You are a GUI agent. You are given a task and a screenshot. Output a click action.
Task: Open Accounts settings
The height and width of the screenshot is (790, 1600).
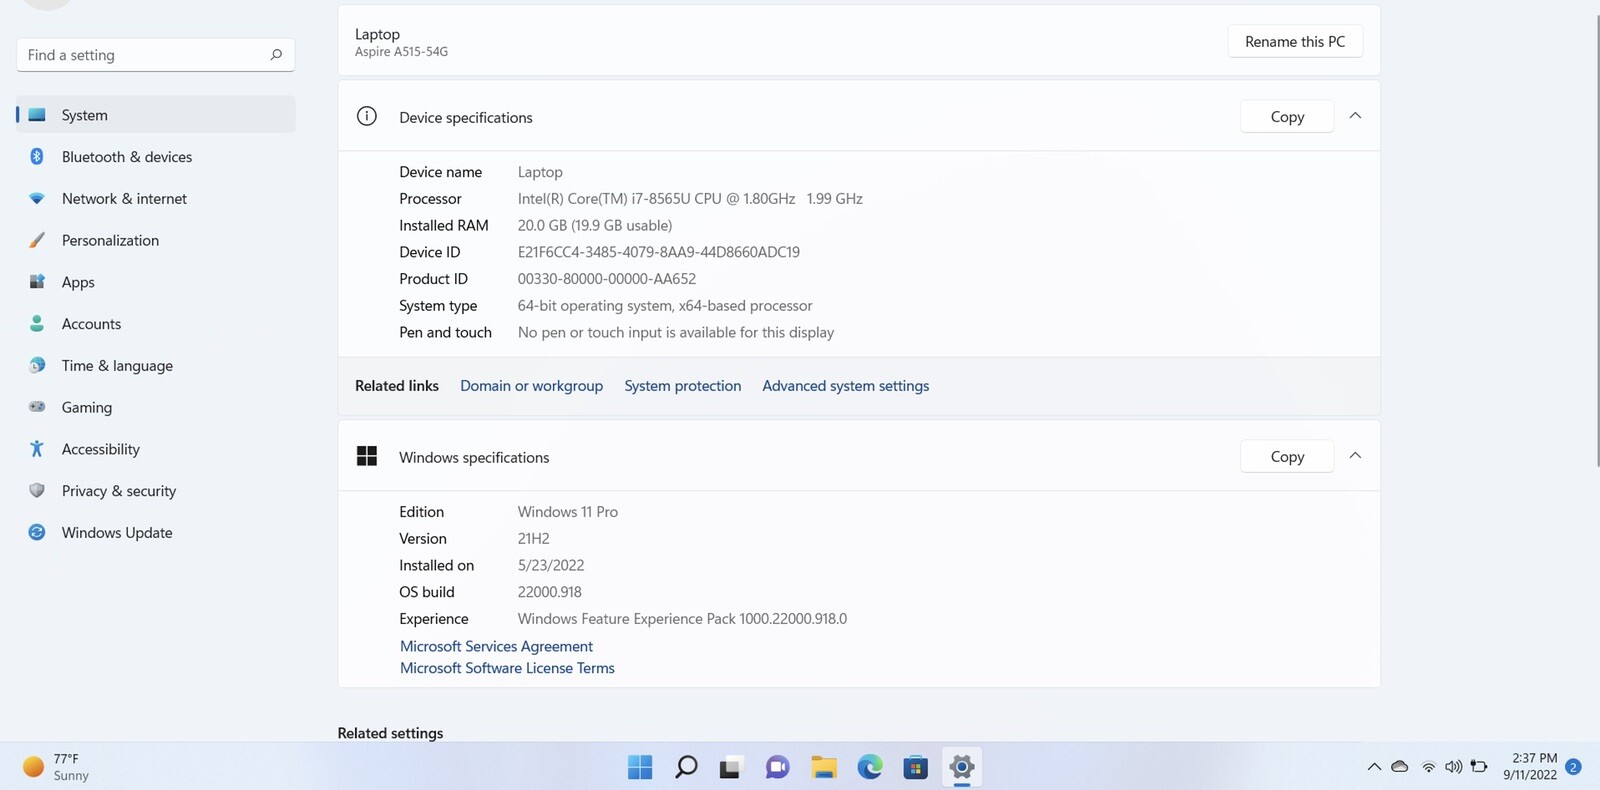coord(156,324)
